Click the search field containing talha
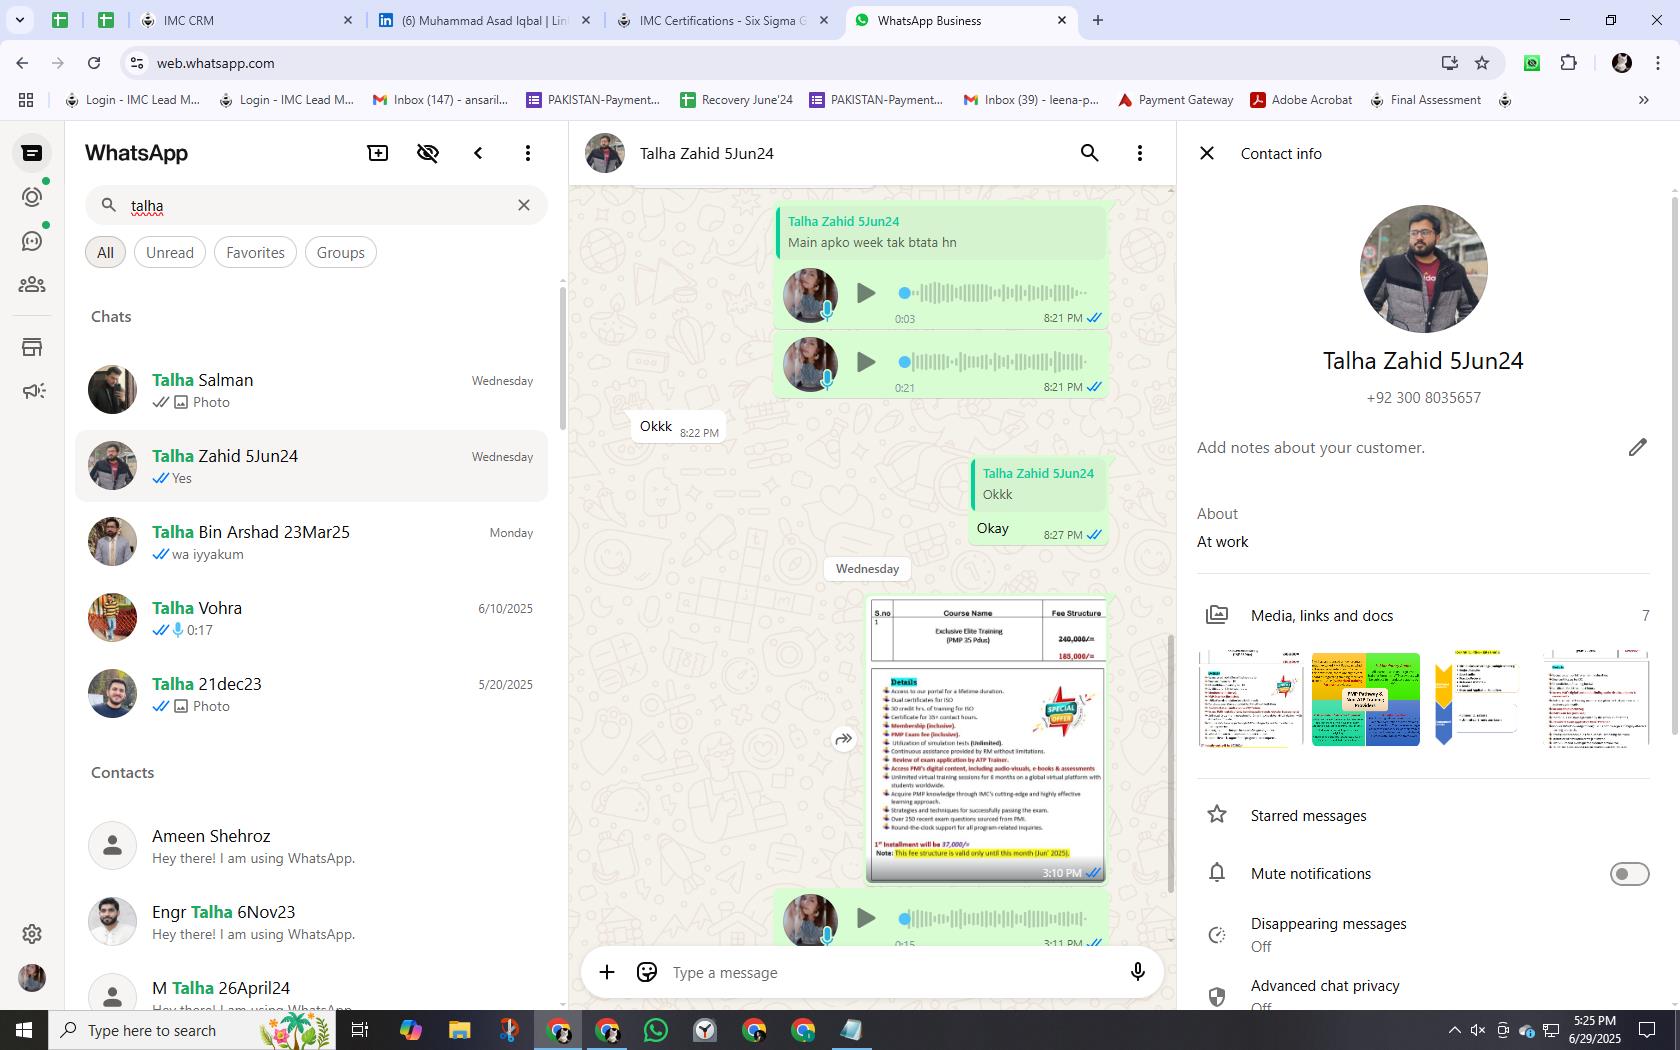The image size is (1680, 1050). point(316,205)
